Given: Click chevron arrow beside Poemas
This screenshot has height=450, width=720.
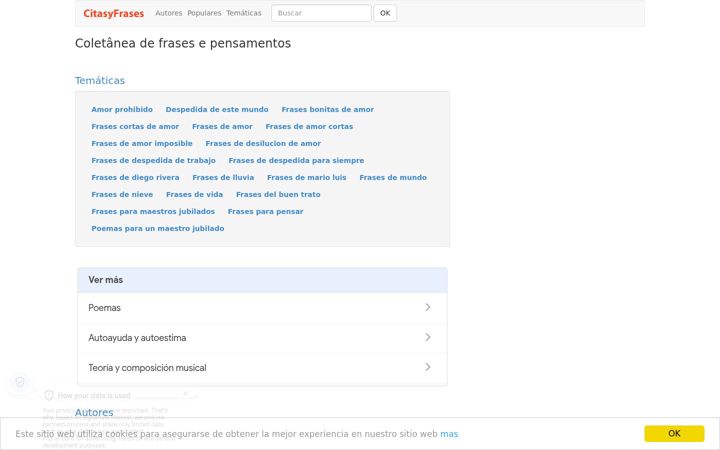Looking at the screenshot, I should click(428, 307).
